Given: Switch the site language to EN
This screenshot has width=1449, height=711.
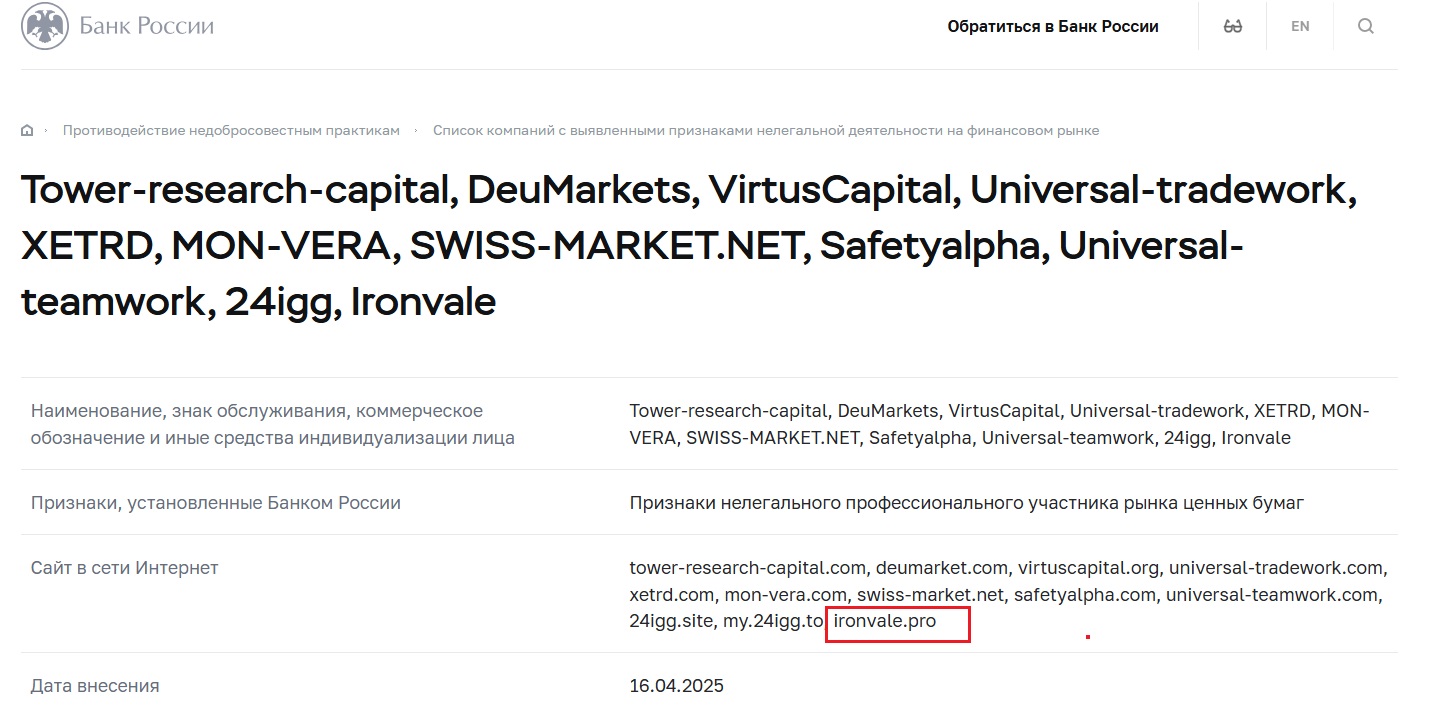Looking at the screenshot, I should click(1299, 27).
